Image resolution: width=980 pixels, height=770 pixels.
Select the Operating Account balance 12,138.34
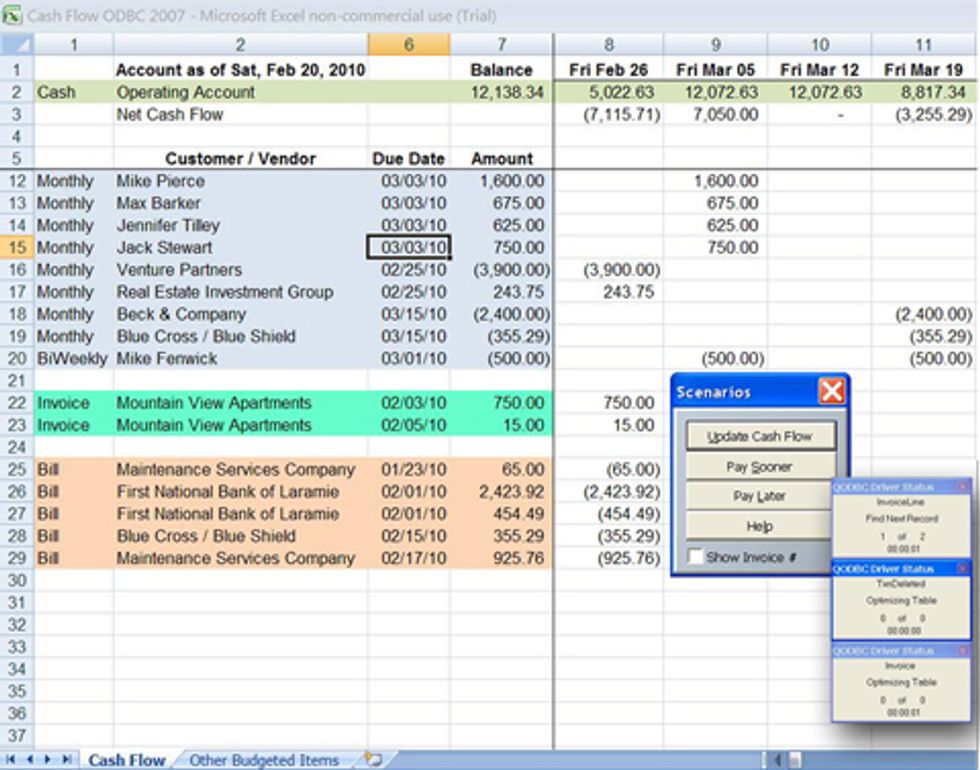tap(501, 92)
